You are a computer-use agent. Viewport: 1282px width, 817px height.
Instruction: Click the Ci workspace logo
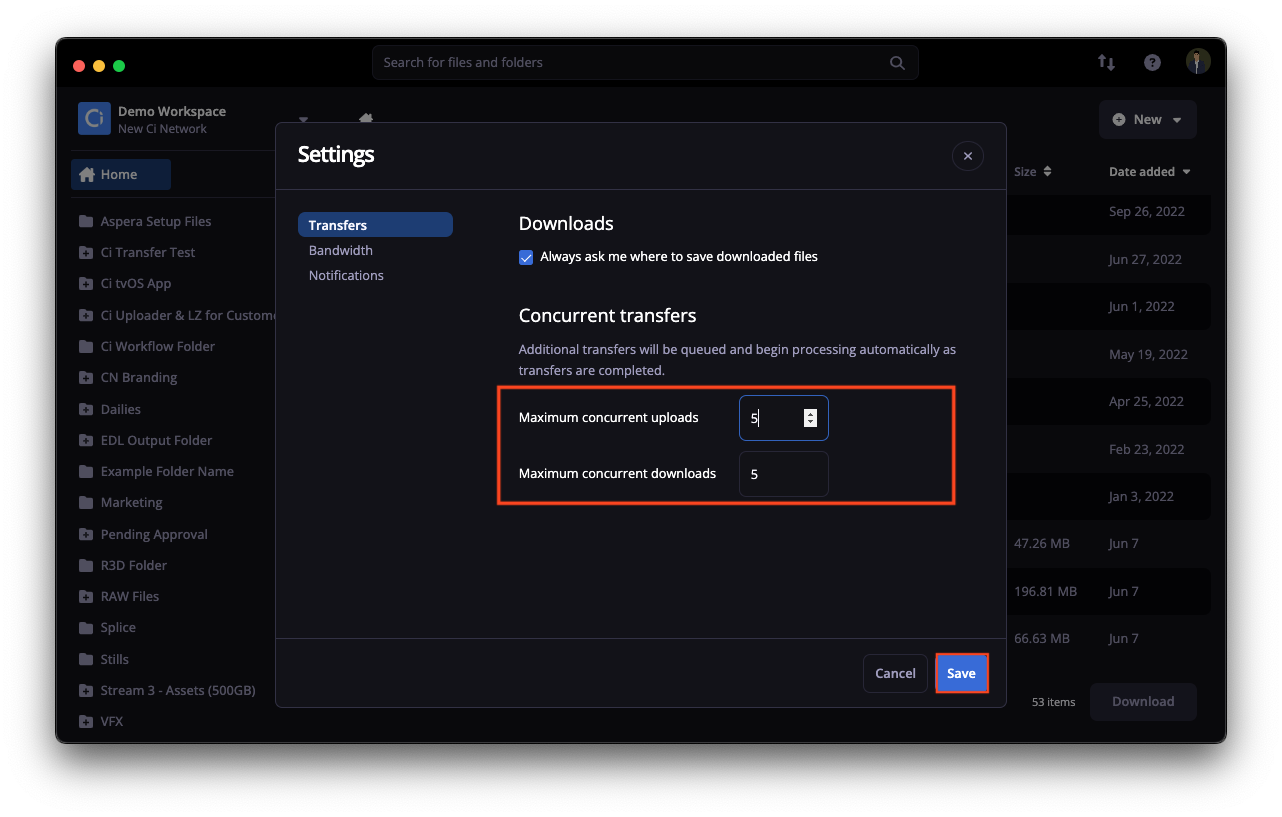[x=94, y=118]
